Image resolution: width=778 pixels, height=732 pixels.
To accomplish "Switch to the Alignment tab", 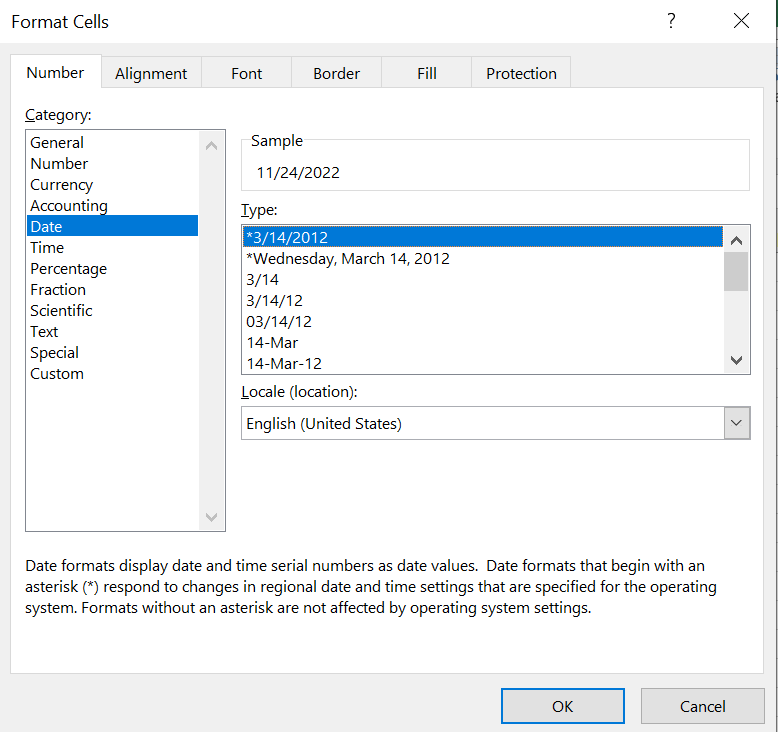I will click(151, 73).
